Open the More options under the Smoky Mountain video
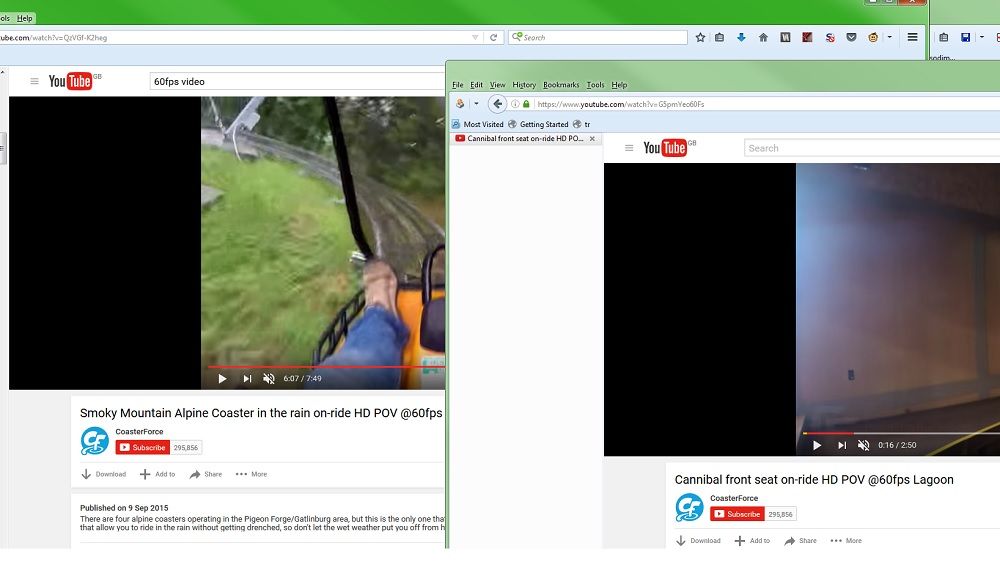Image resolution: width=1000 pixels, height=562 pixels. click(x=251, y=475)
